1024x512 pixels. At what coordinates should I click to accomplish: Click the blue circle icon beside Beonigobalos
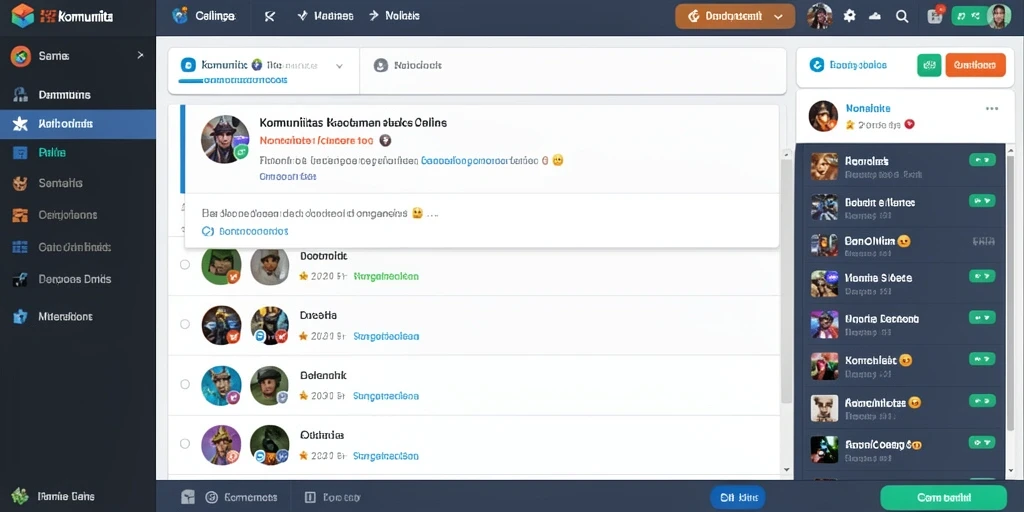[x=816, y=64]
